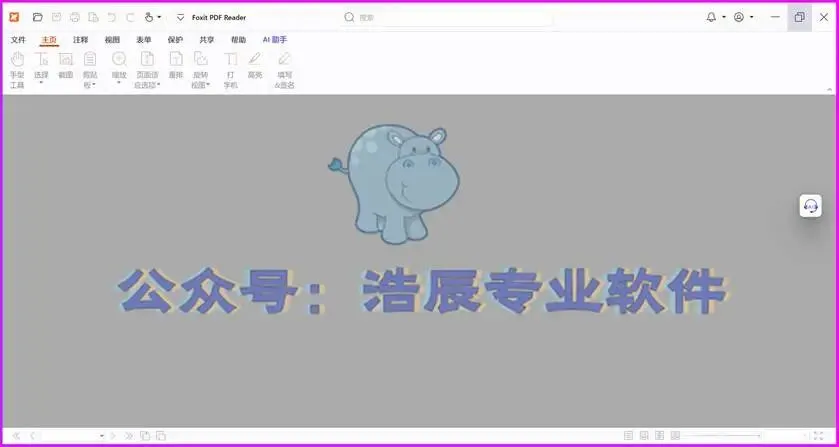Click the save icon in quick access toolbar

click(56, 17)
